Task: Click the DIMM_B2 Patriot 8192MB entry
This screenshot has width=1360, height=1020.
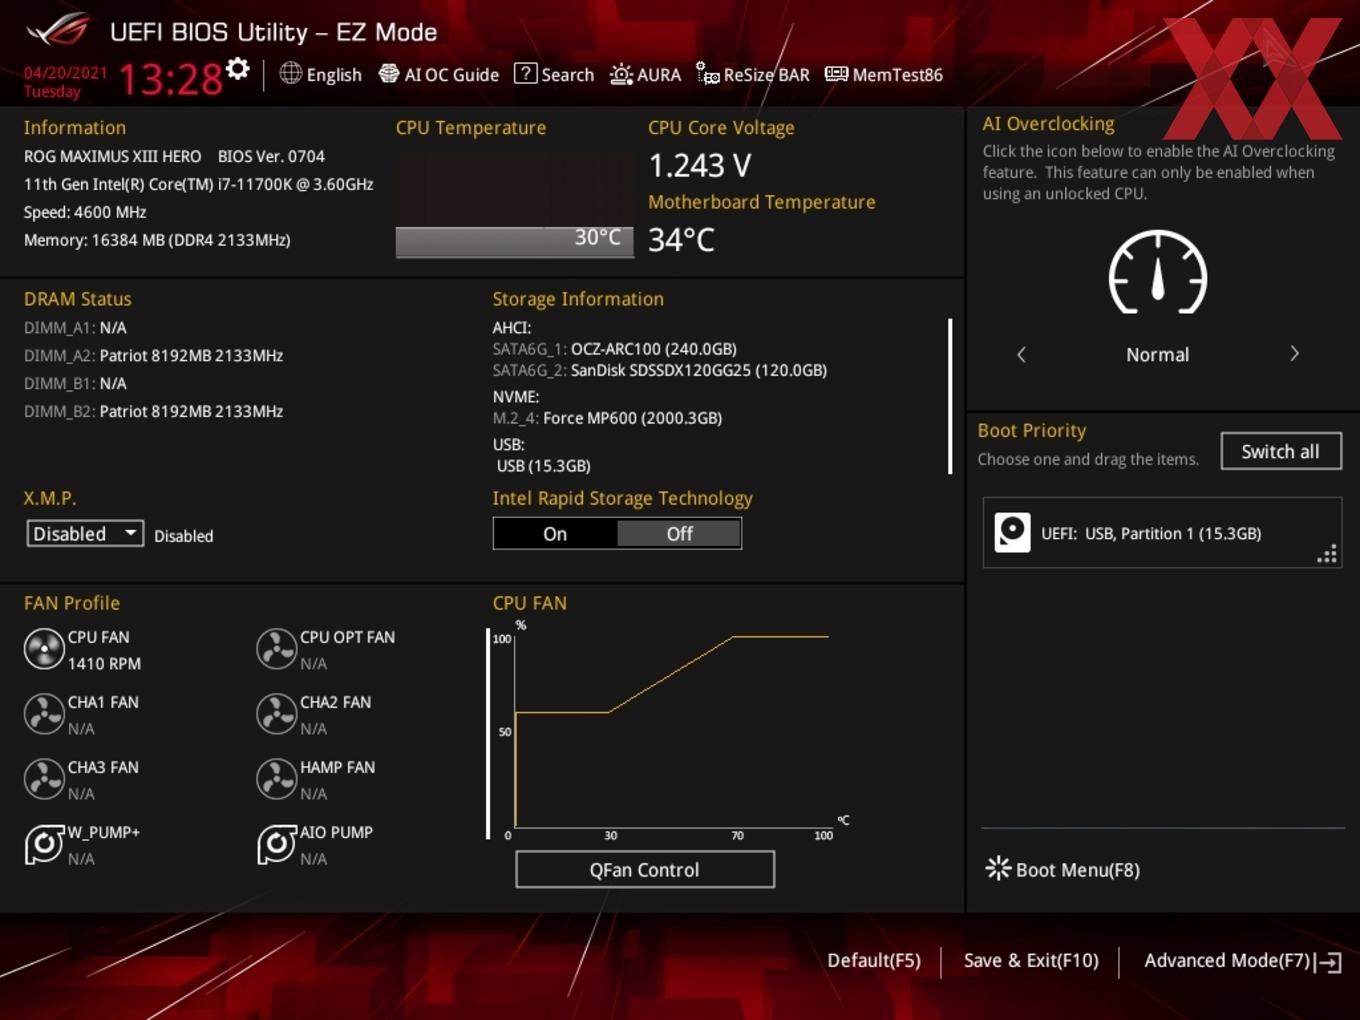Action: click(x=154, y=412)
